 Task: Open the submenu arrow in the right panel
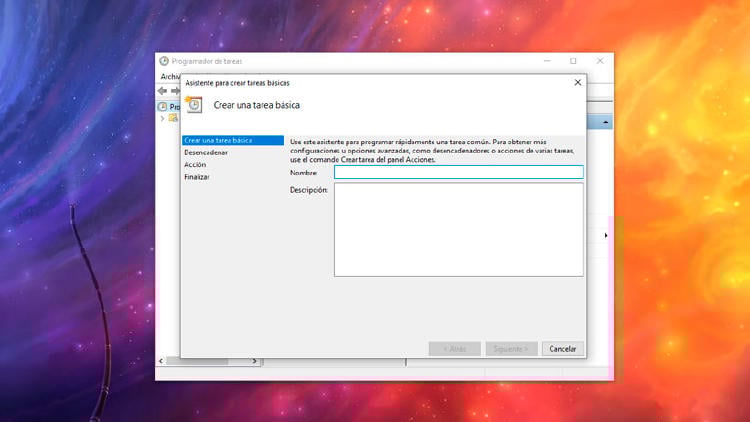(x=606, y=235)
